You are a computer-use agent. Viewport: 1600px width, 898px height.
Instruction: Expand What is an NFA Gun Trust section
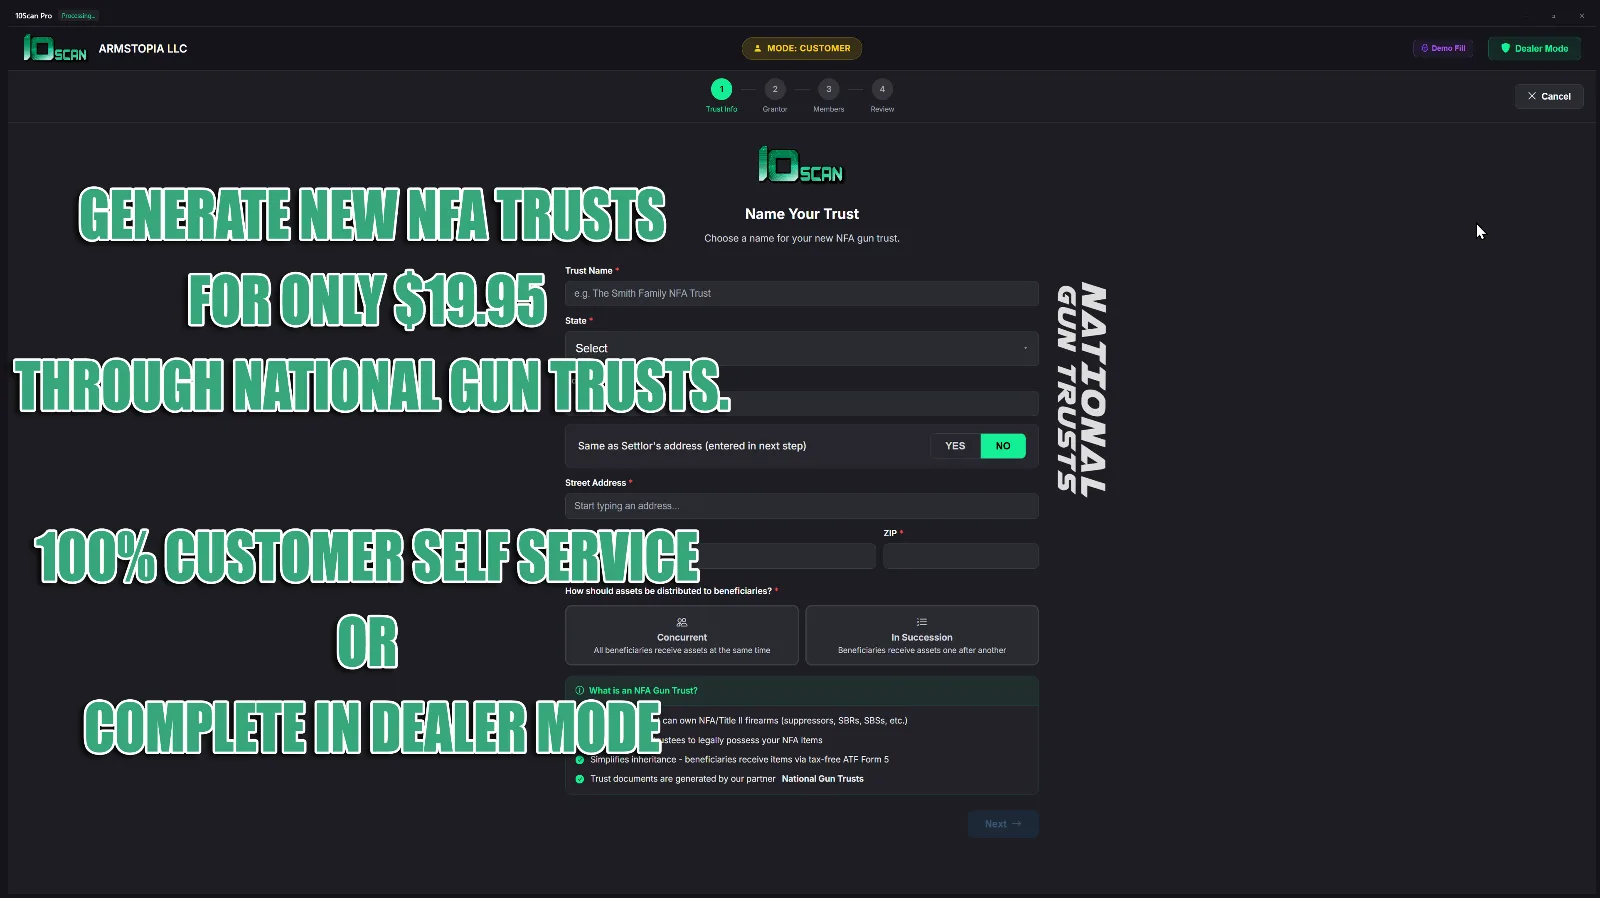pyautogui.click(x=801, y=690)
